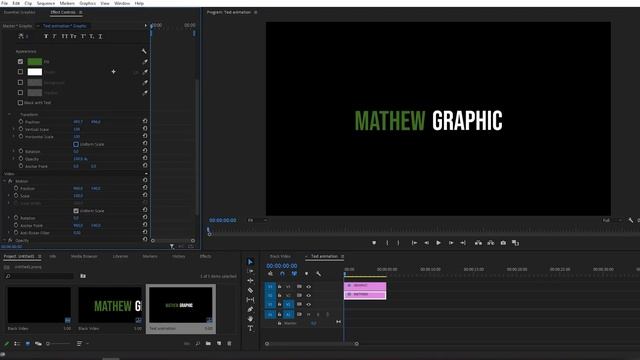Expand the Motion Rotation property
The width and height of the screenshot is (640, 360).
[9, 218]
